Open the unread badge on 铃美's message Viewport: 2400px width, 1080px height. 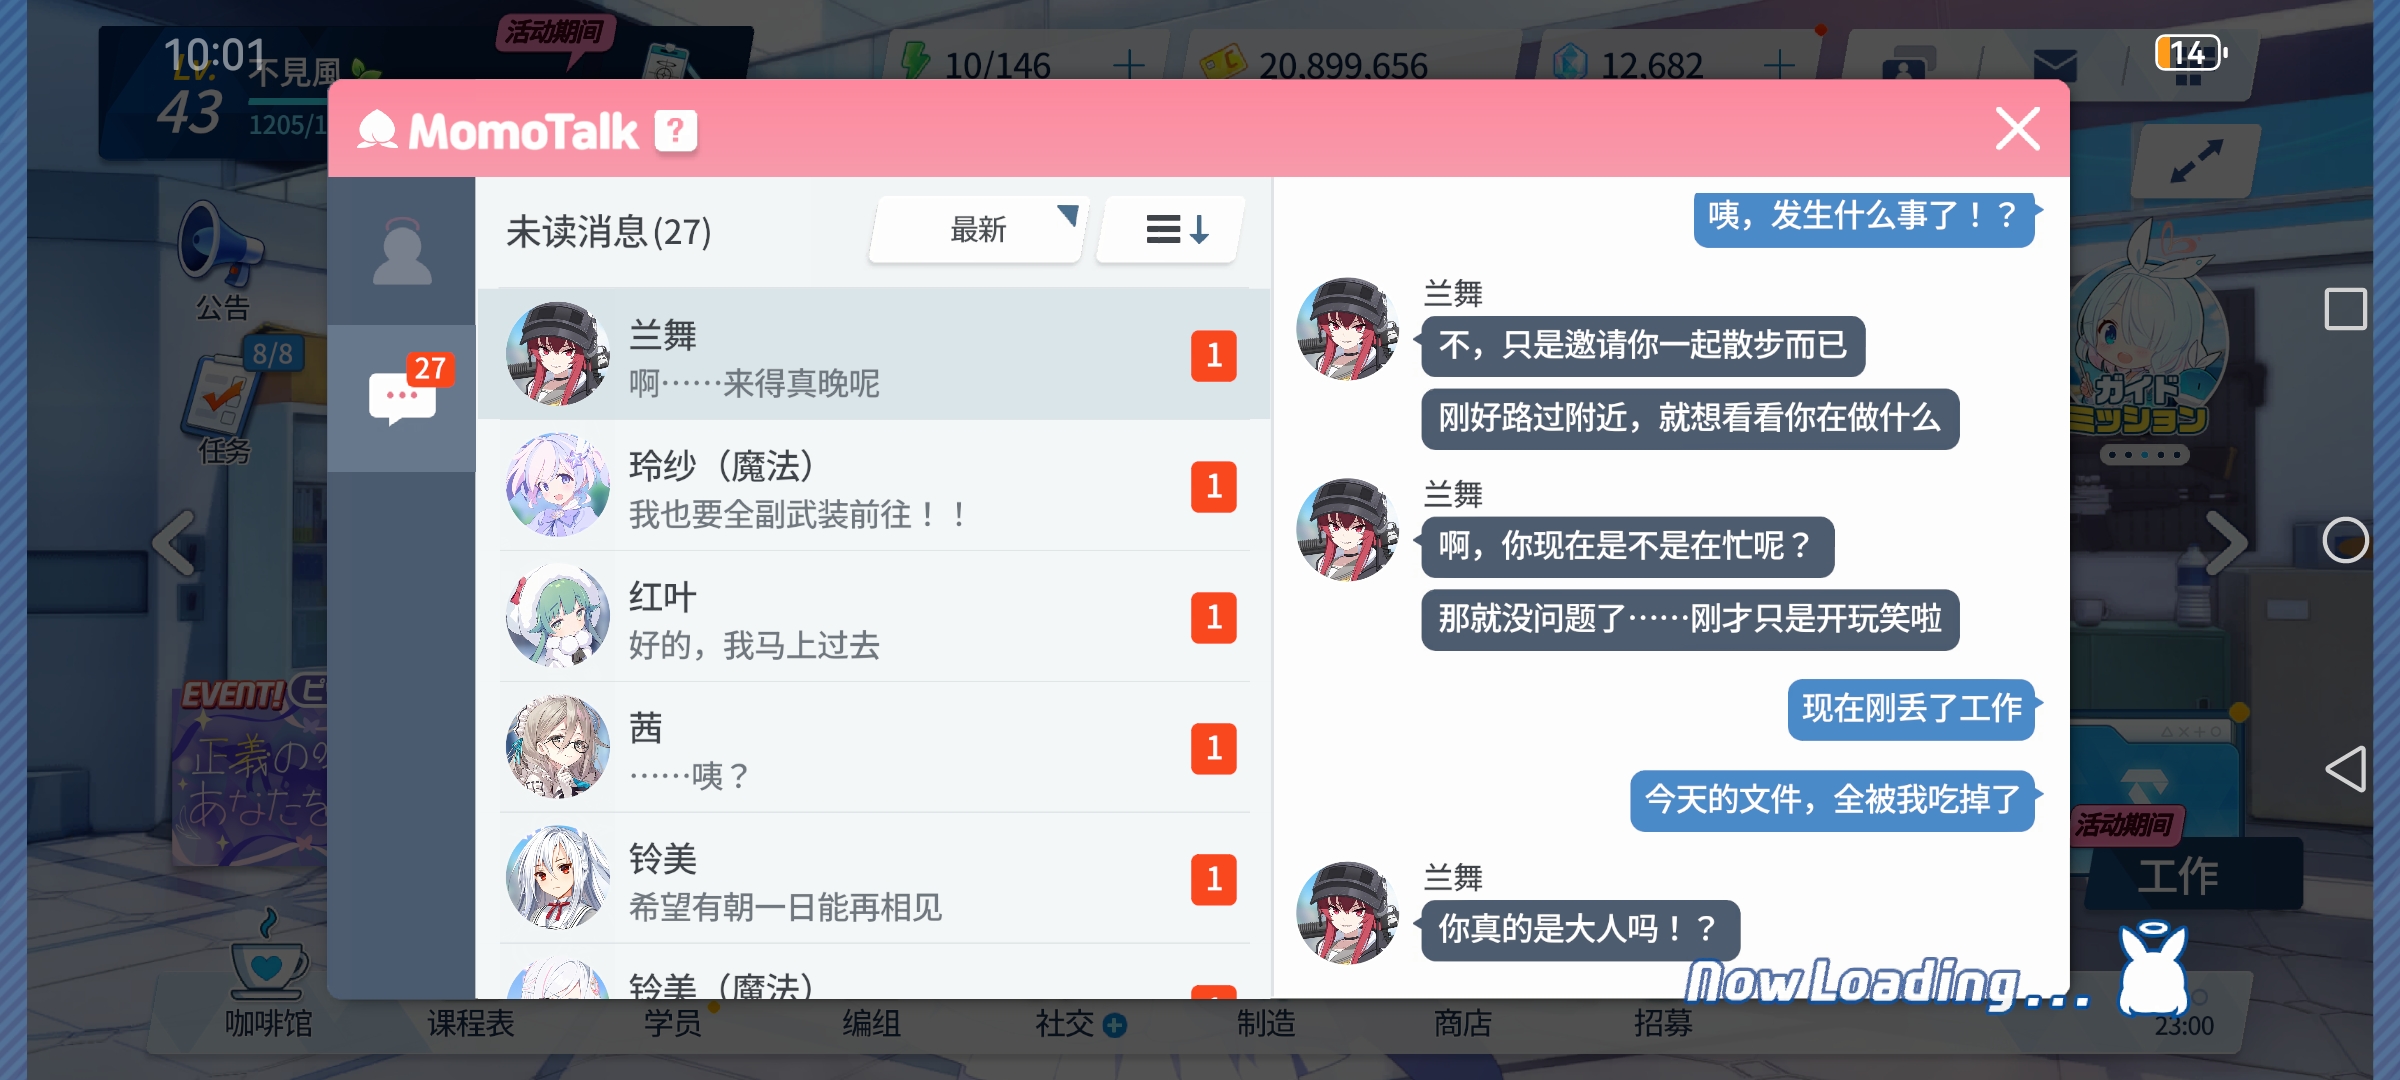tap(1213, 879)
